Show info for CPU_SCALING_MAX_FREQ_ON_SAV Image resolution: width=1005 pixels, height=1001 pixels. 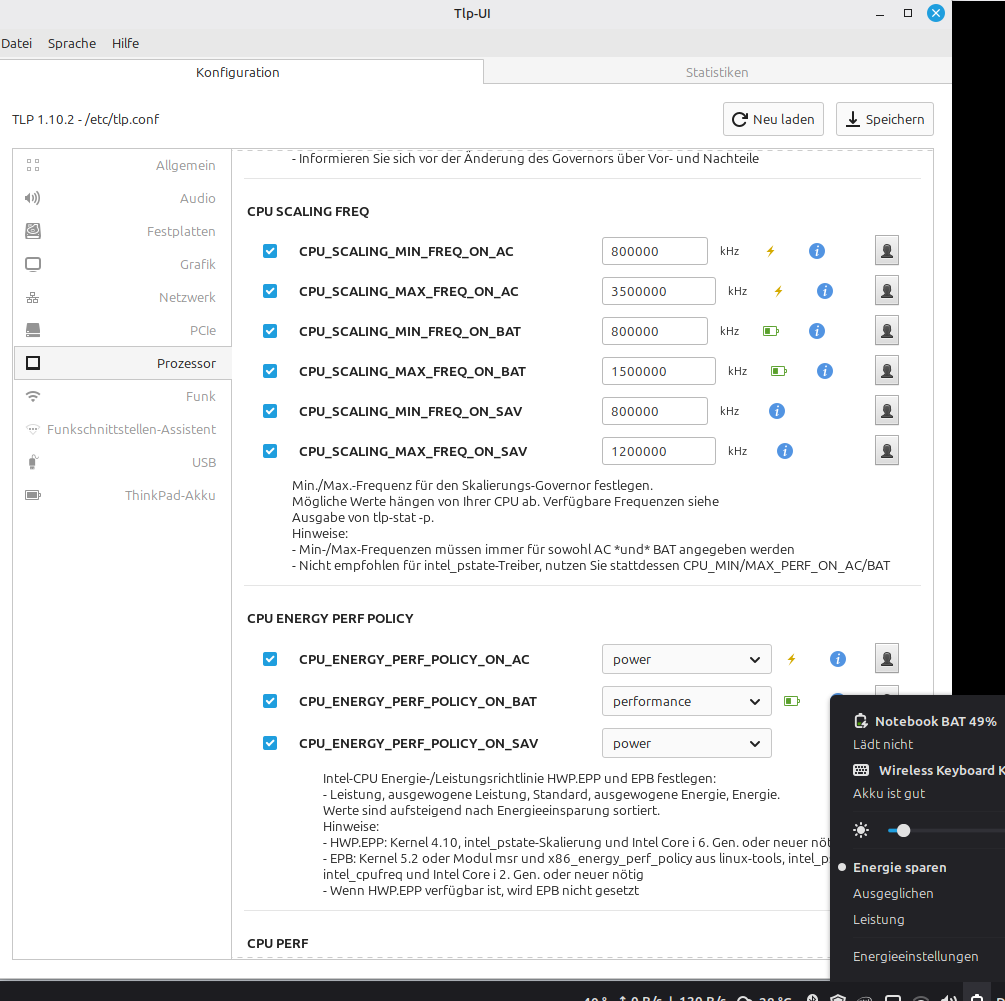click(x=785, y=451)
